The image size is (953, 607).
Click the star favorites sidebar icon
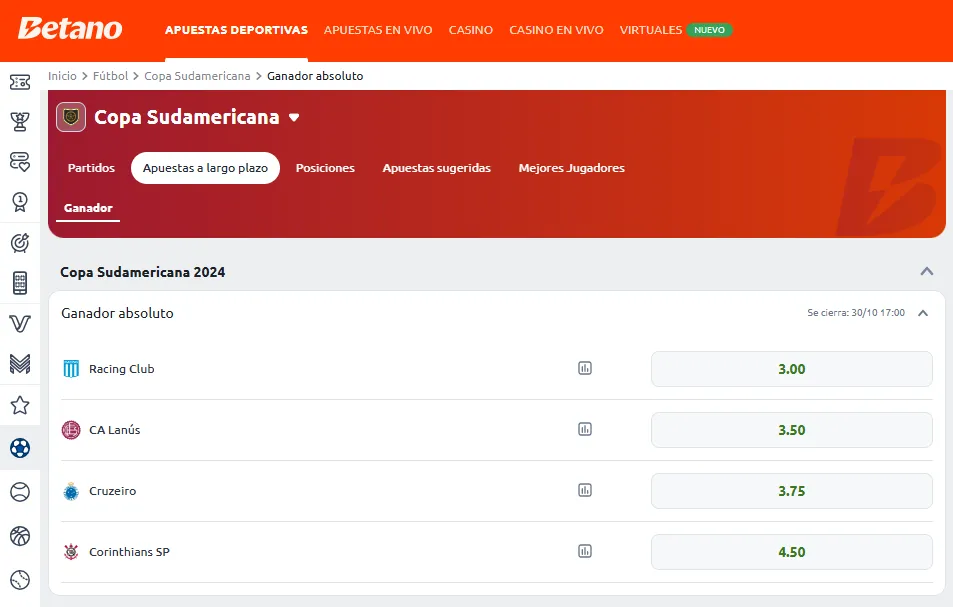click(x=19, y=405)
